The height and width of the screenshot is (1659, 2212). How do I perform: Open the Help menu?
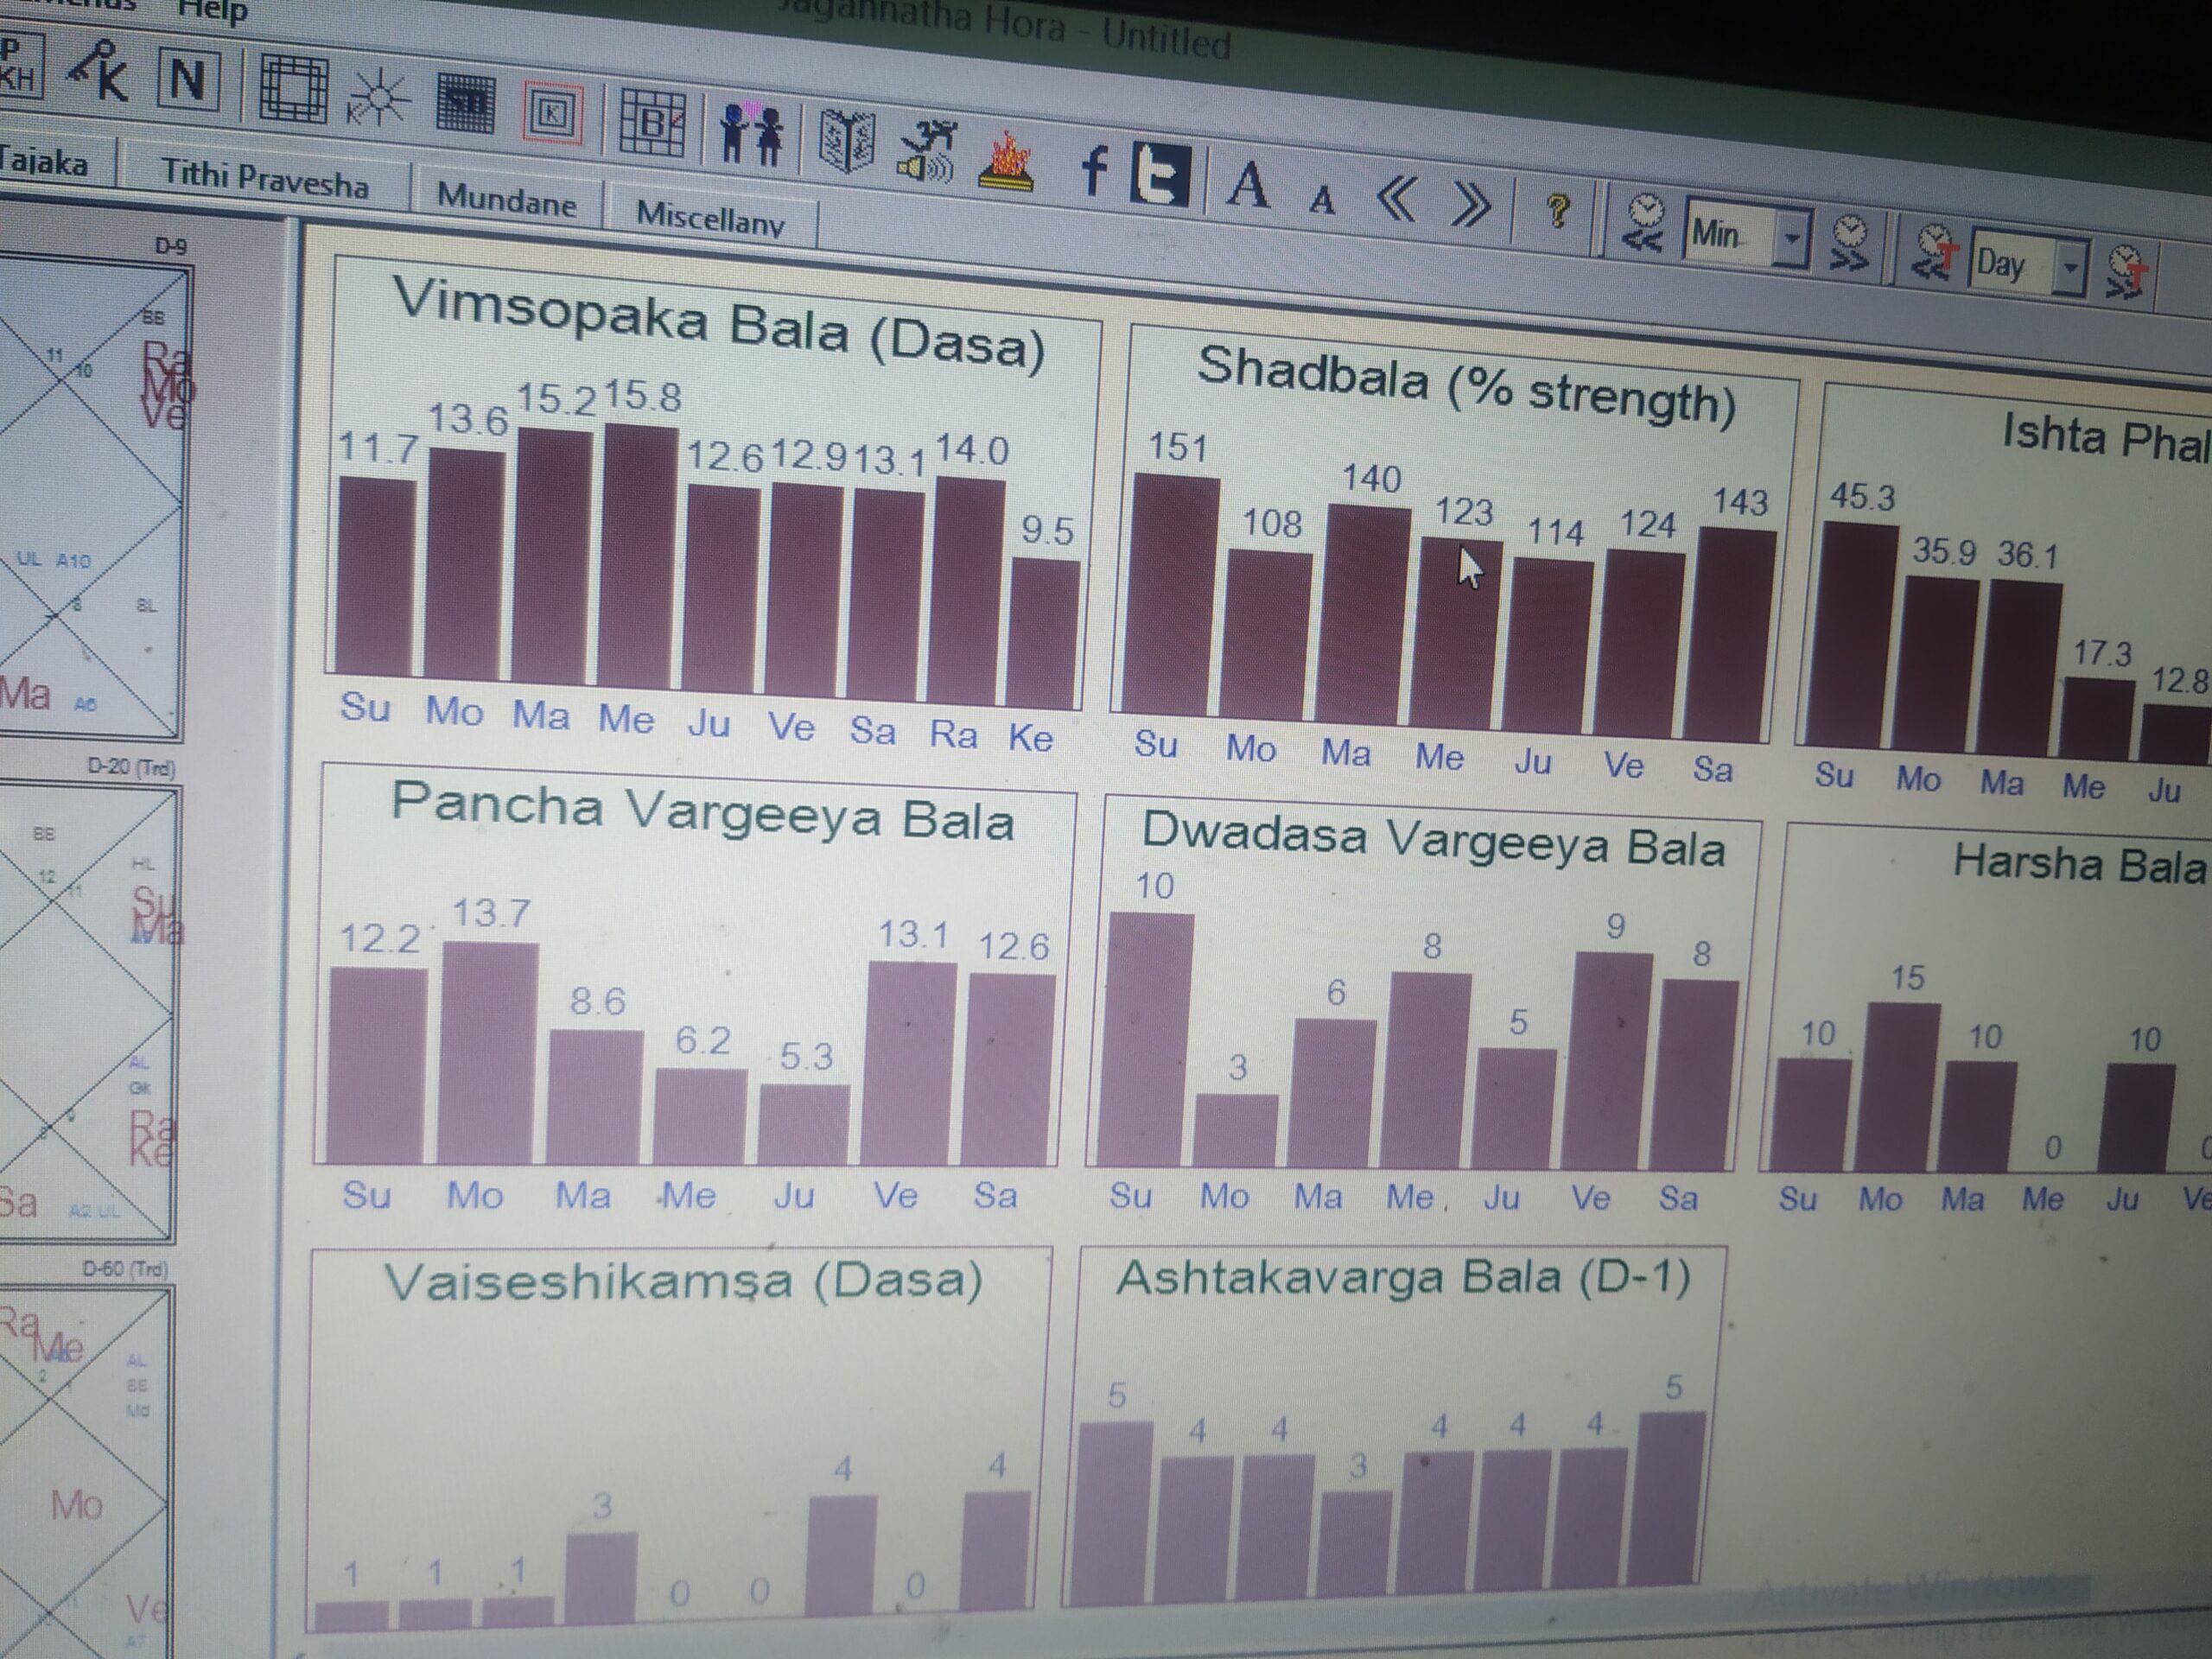[212, 12]
